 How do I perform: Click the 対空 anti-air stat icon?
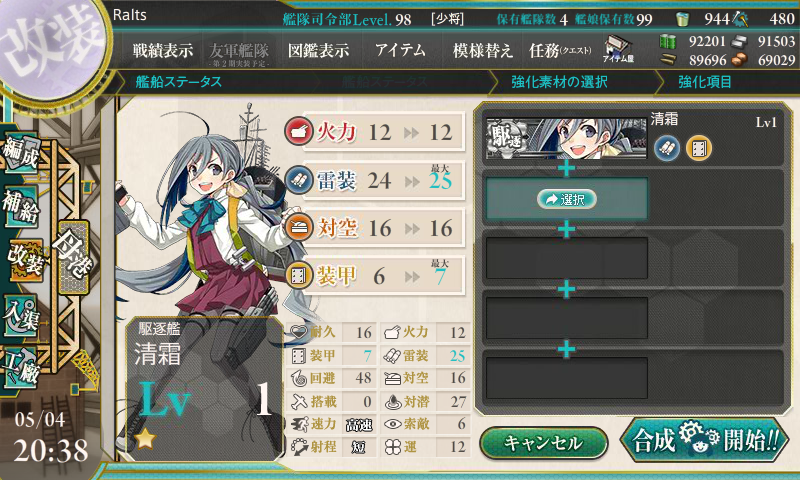click(x=298, y=228)
